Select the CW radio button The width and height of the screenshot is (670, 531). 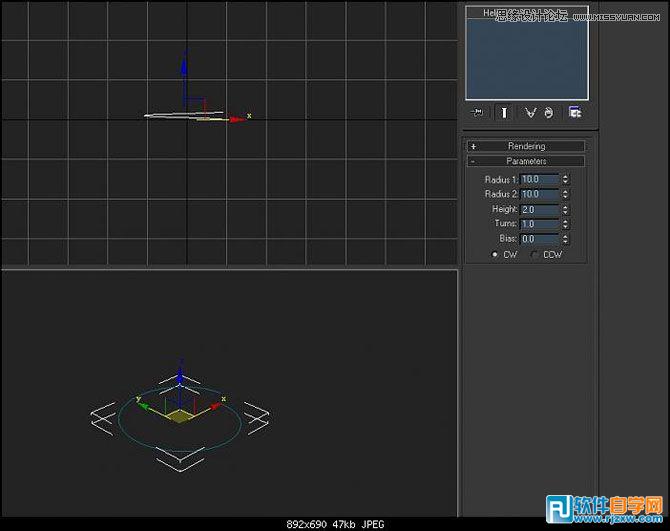(x=495, y=255)
